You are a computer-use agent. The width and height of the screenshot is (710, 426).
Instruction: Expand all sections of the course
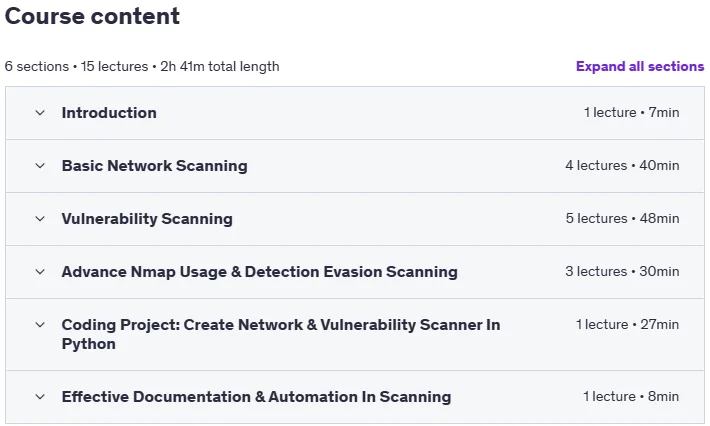(640, 67)
